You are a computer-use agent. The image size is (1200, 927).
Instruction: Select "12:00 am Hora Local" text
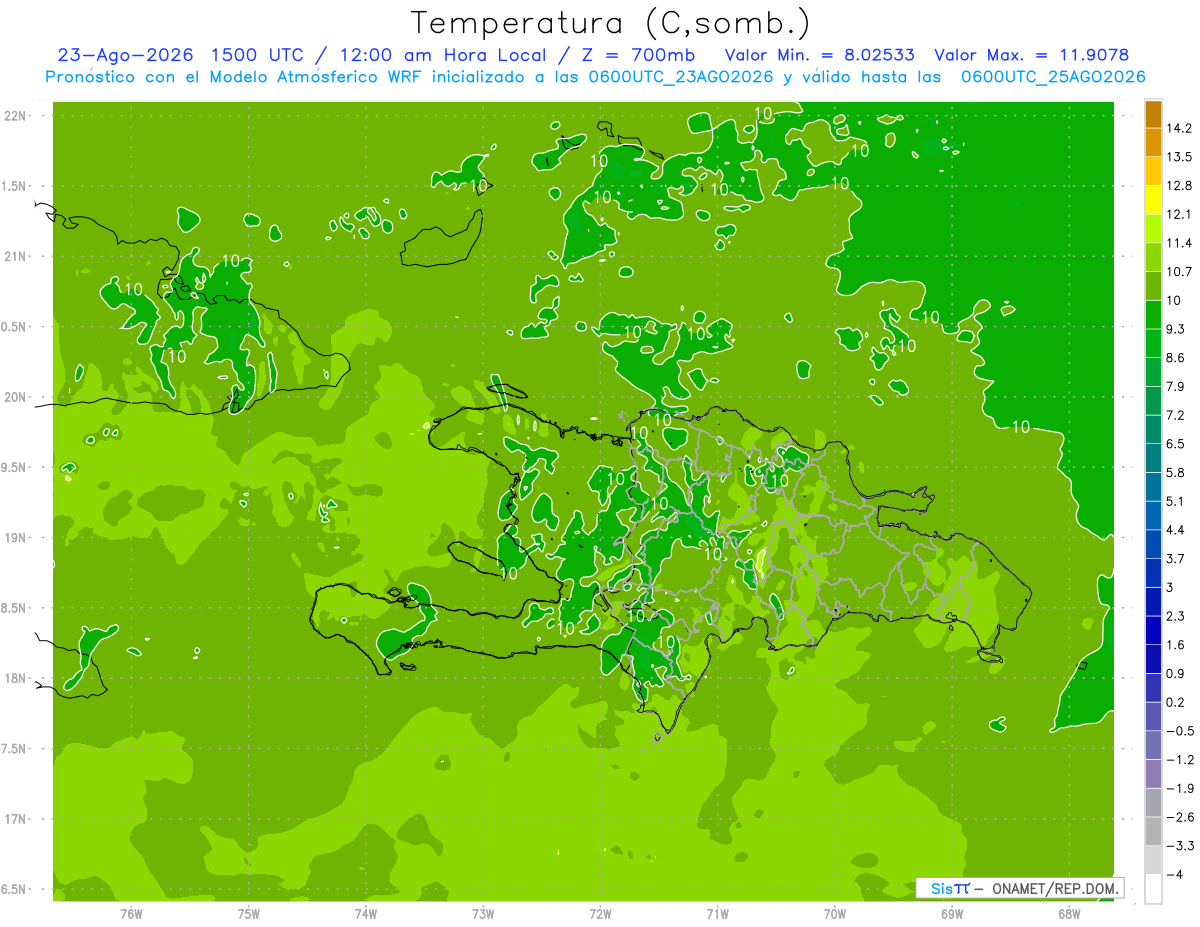(444, 55)
